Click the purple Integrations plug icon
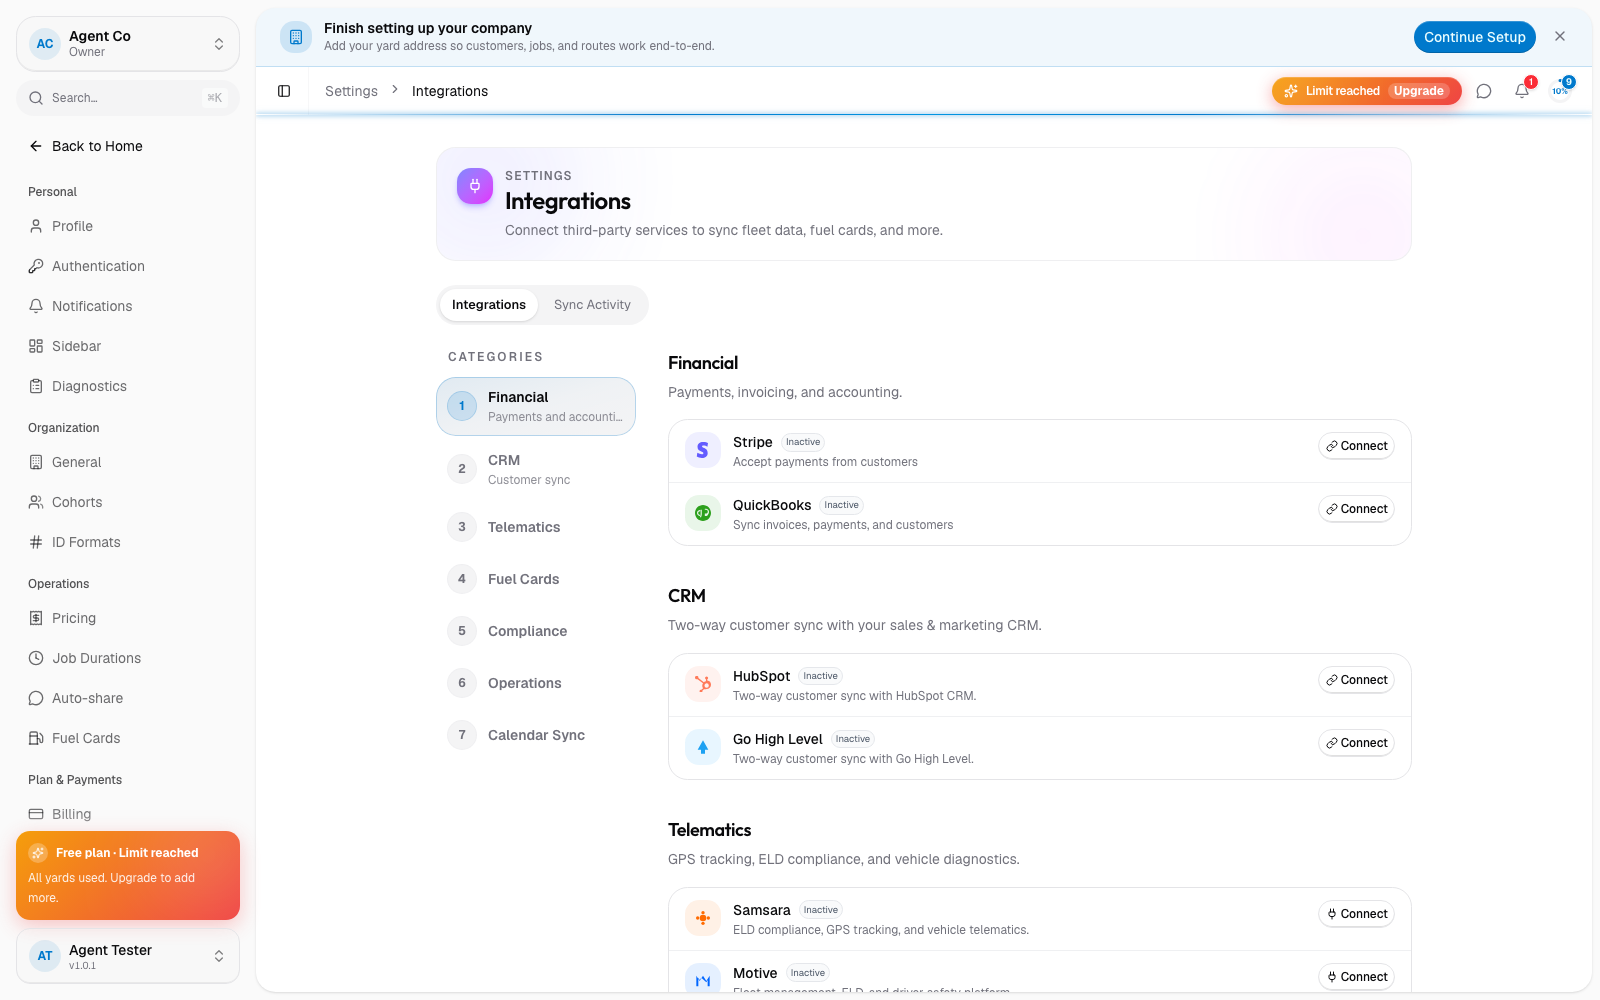Image resolution: width=1600 pixels, height=1000 pixels. click(x=475, y=186)
